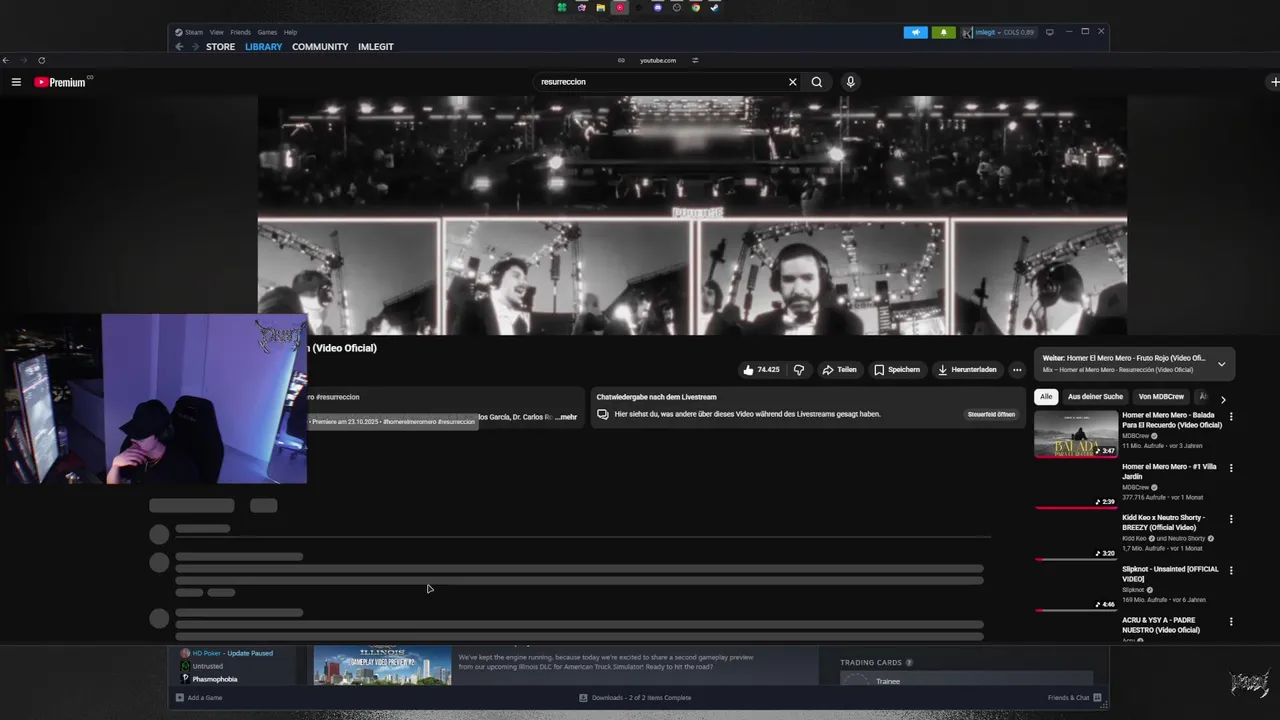The width and height of the screenshot is (1280, 720).
Task: Open file explorer folder in top dock
Action: (600, 7)
